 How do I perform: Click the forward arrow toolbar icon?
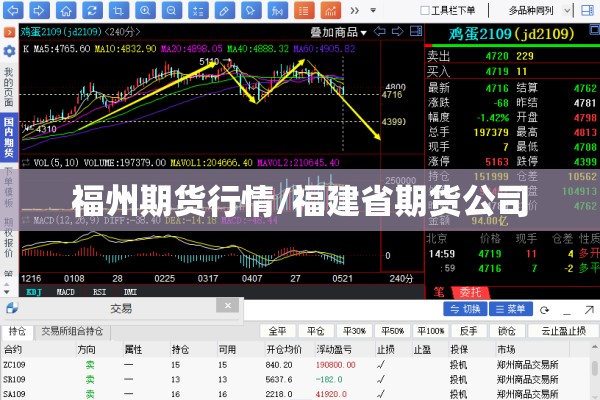[x=39, y=10]
